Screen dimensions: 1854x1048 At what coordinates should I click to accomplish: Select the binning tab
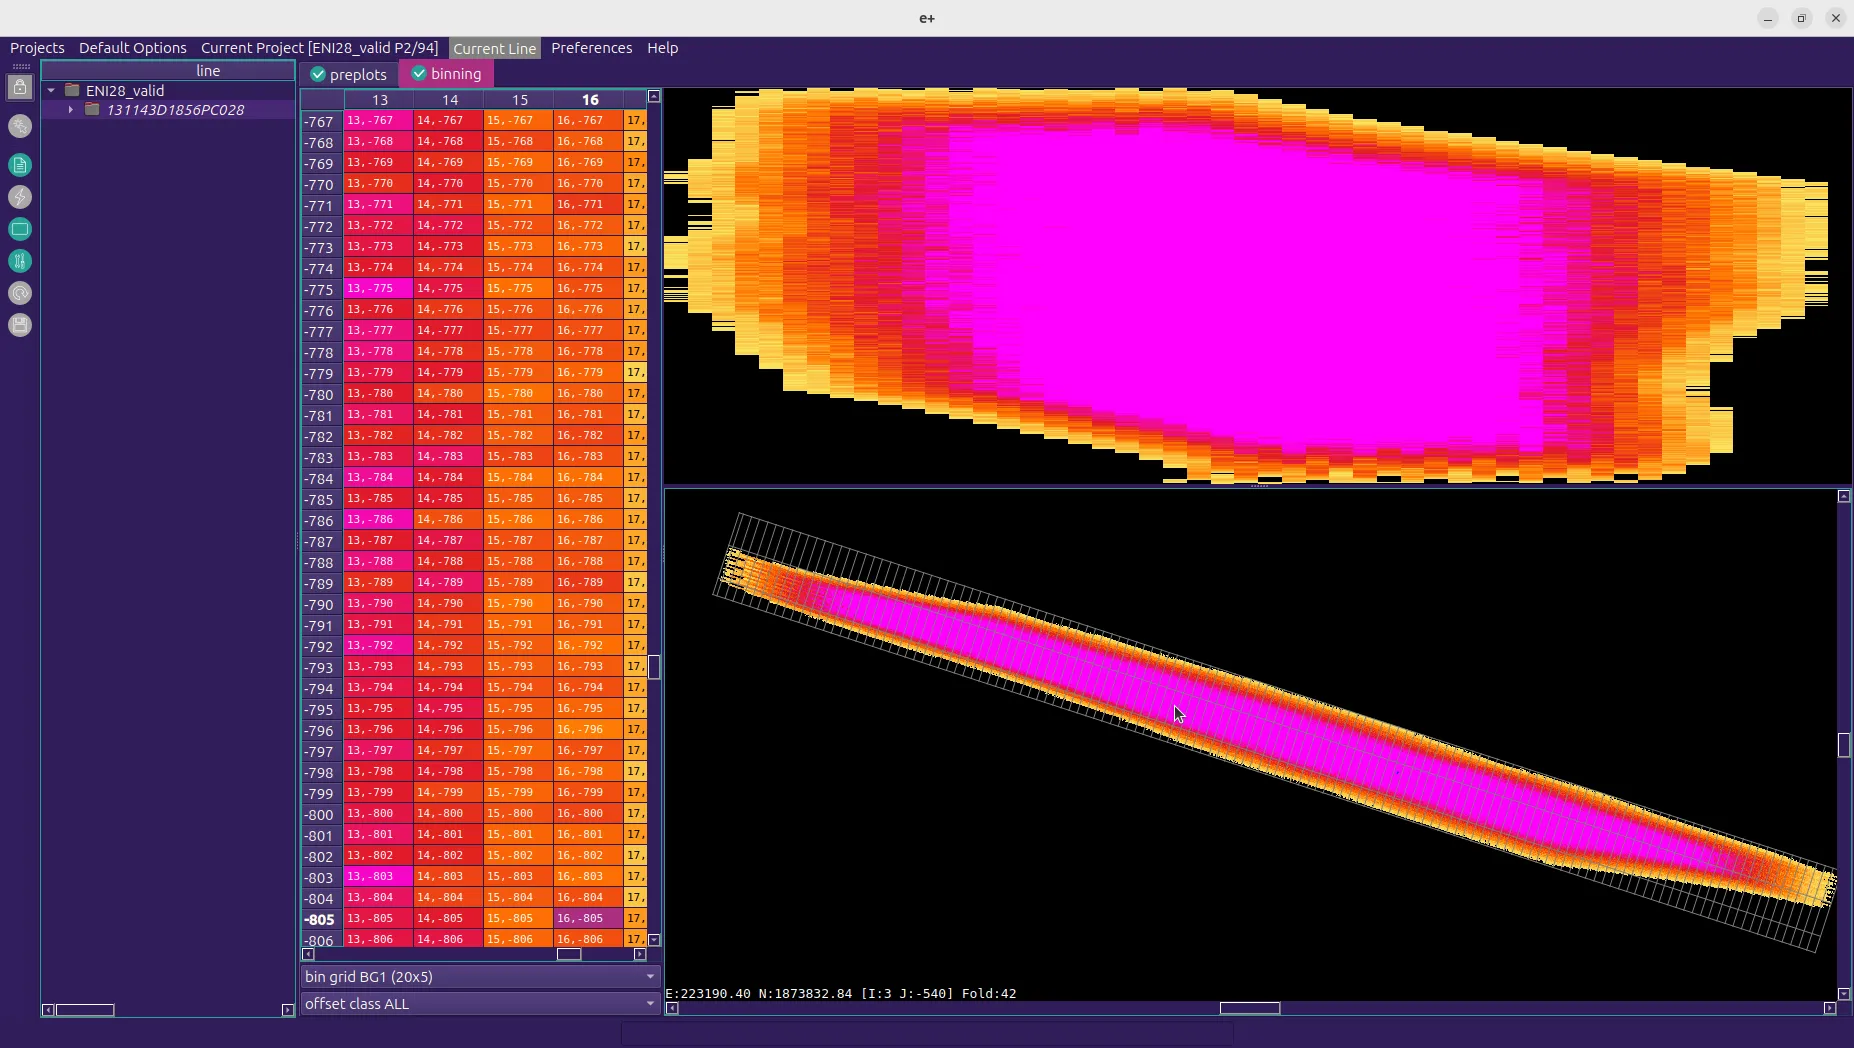pyautogui.click(x=446, y=74)
